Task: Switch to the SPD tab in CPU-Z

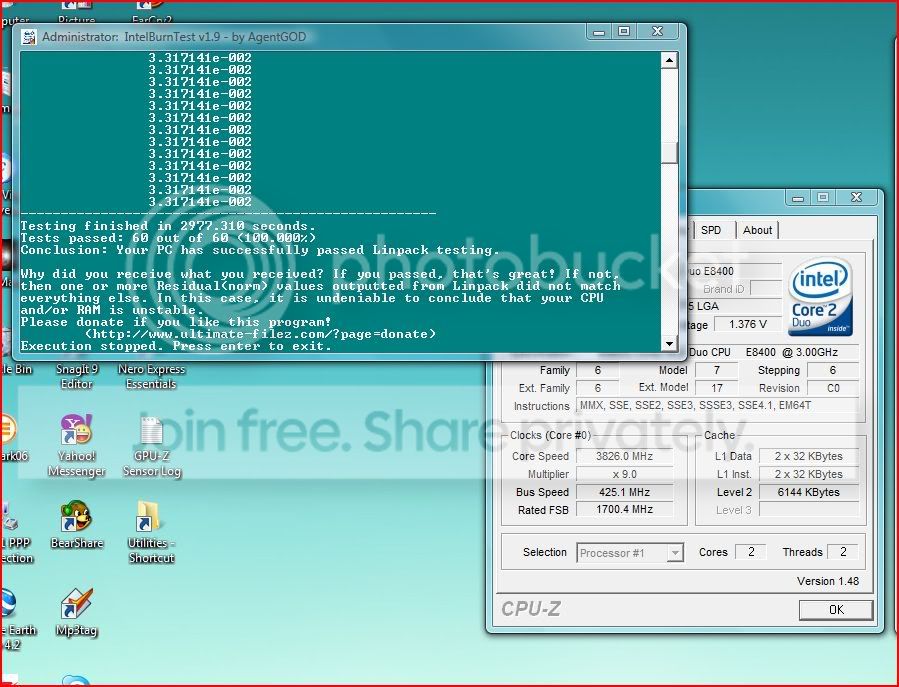Action: pos(711,230)
